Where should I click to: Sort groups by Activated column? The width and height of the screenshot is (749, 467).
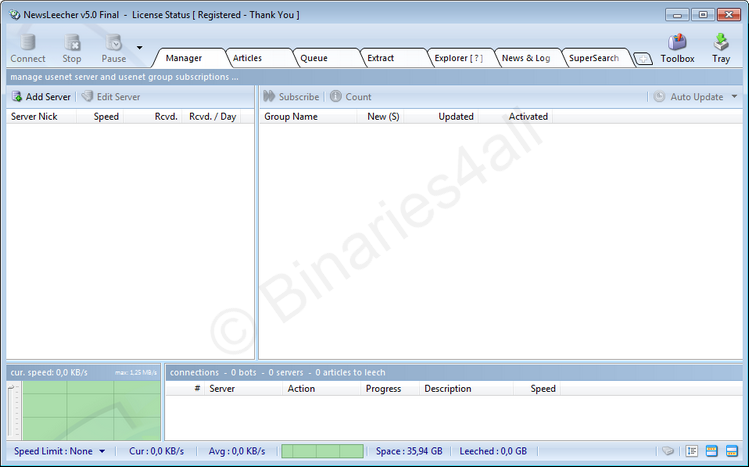pos(515,117)
